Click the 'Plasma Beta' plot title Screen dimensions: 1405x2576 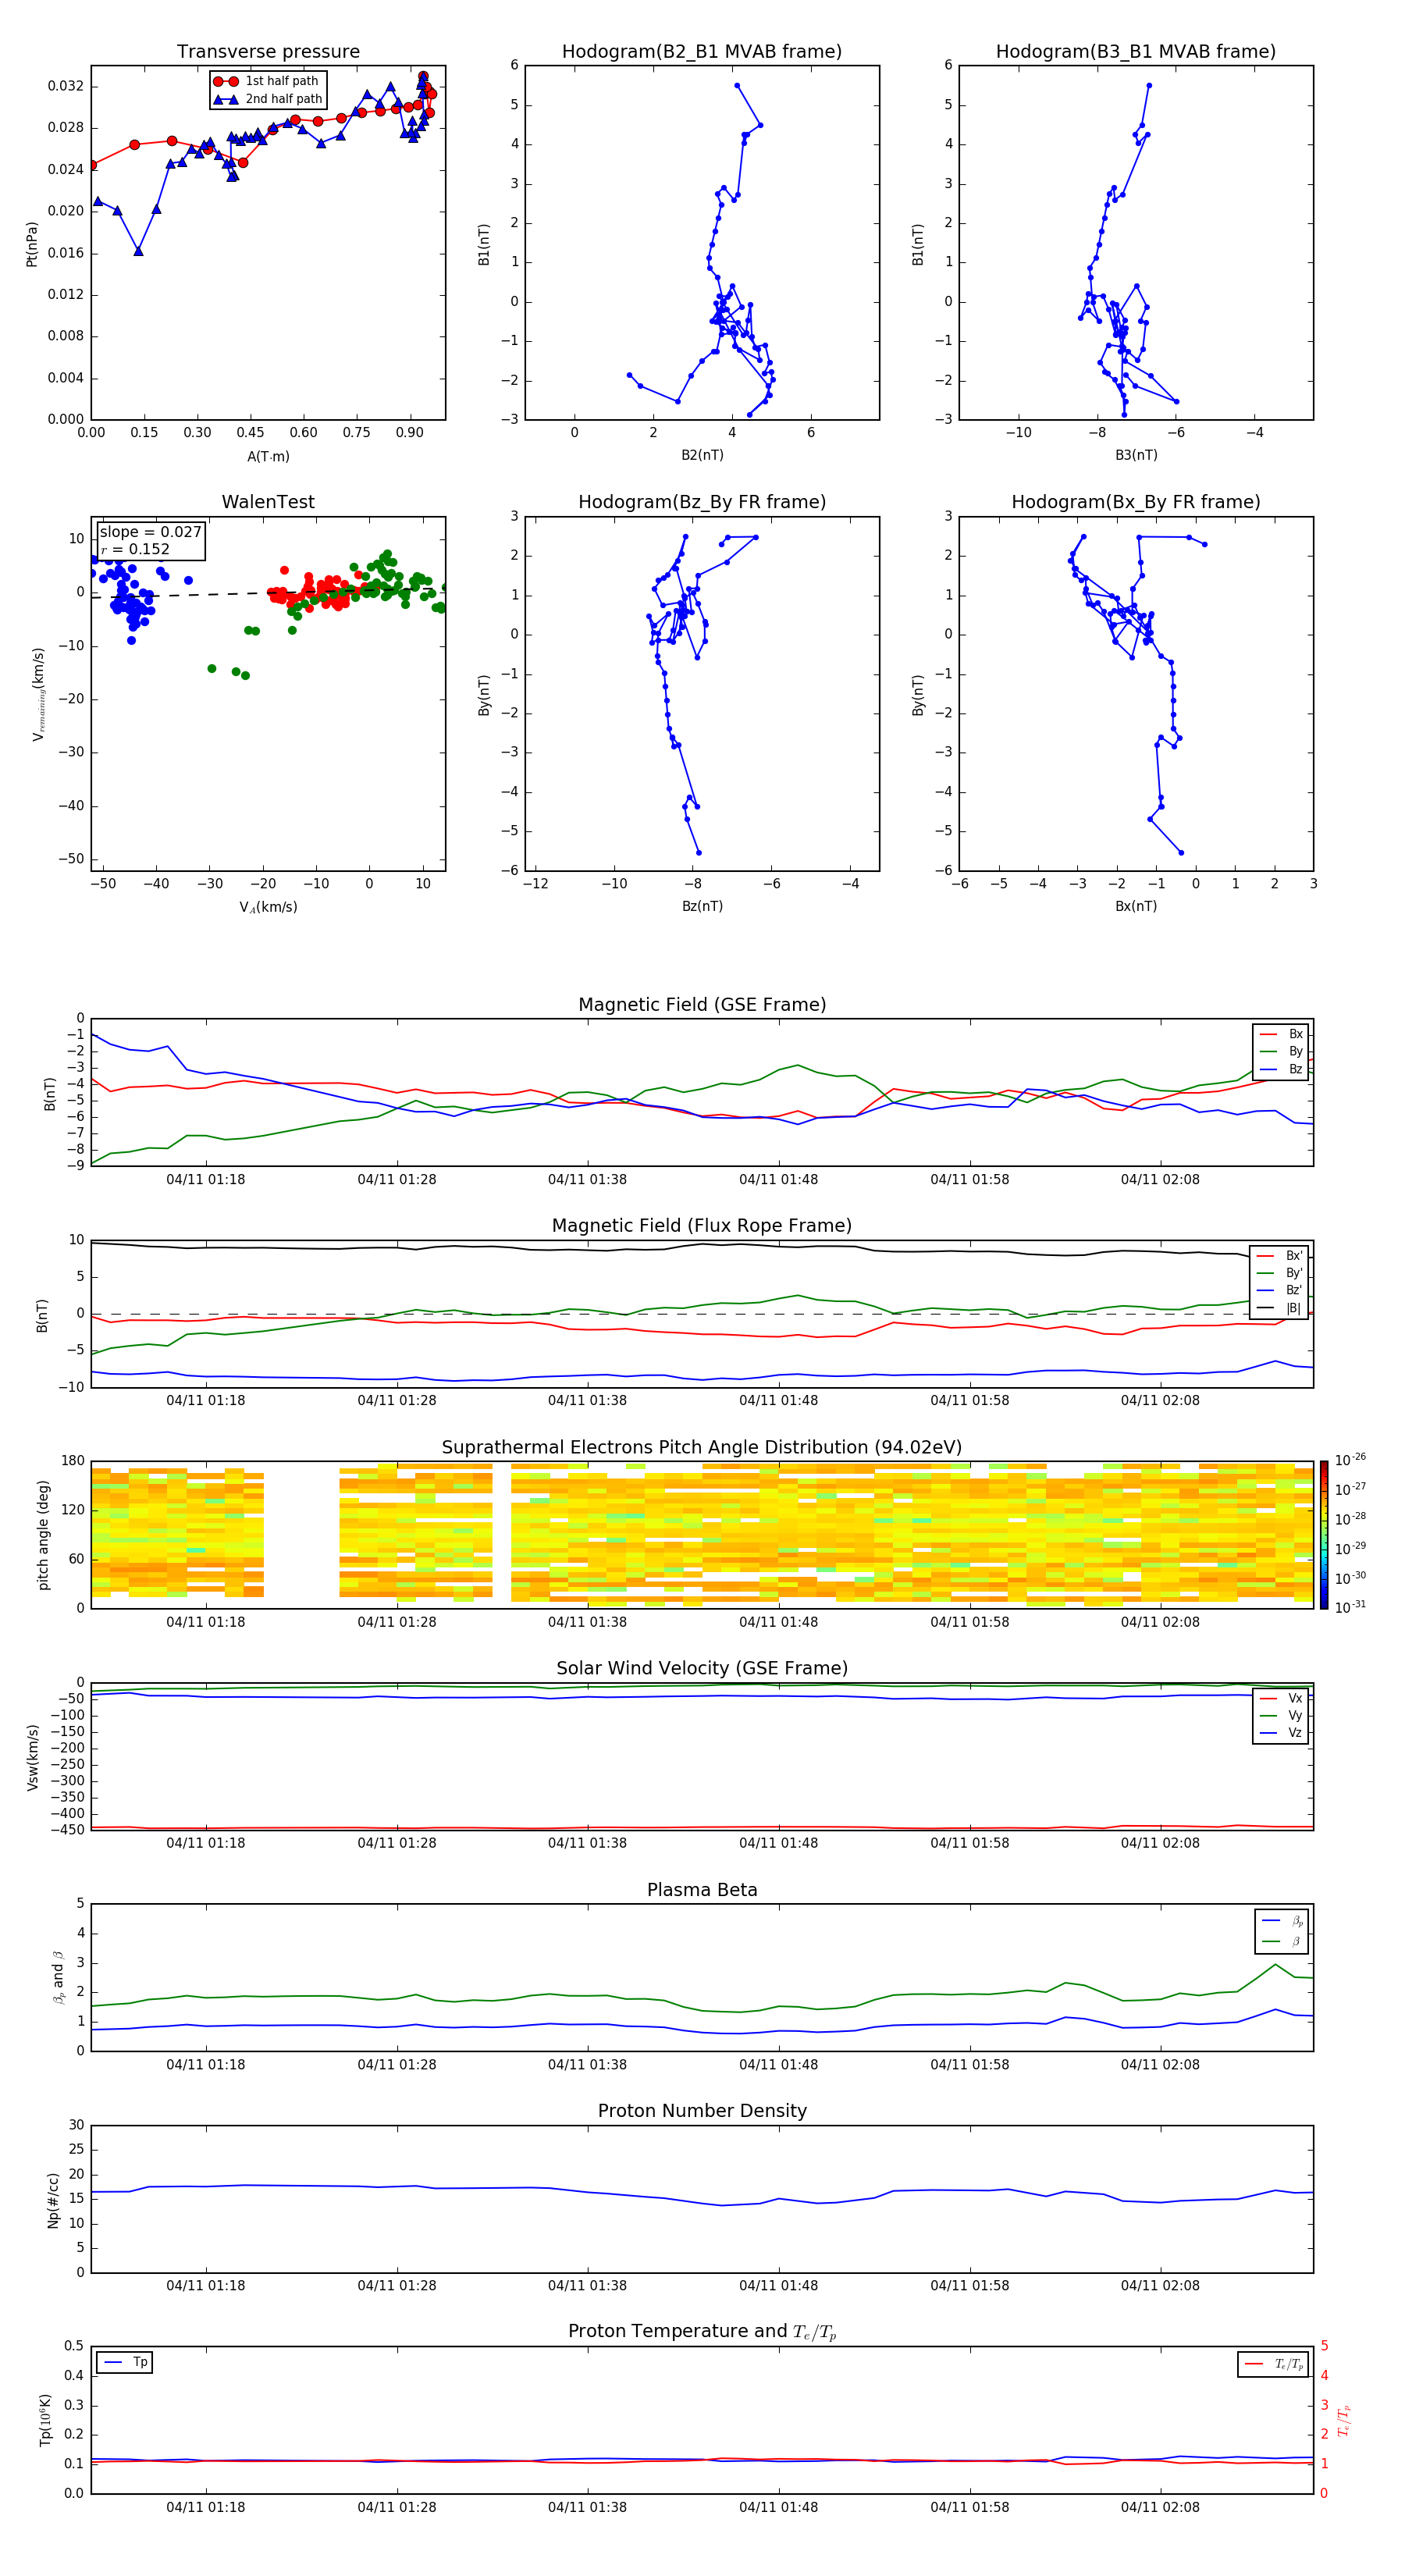point(702,1891)
